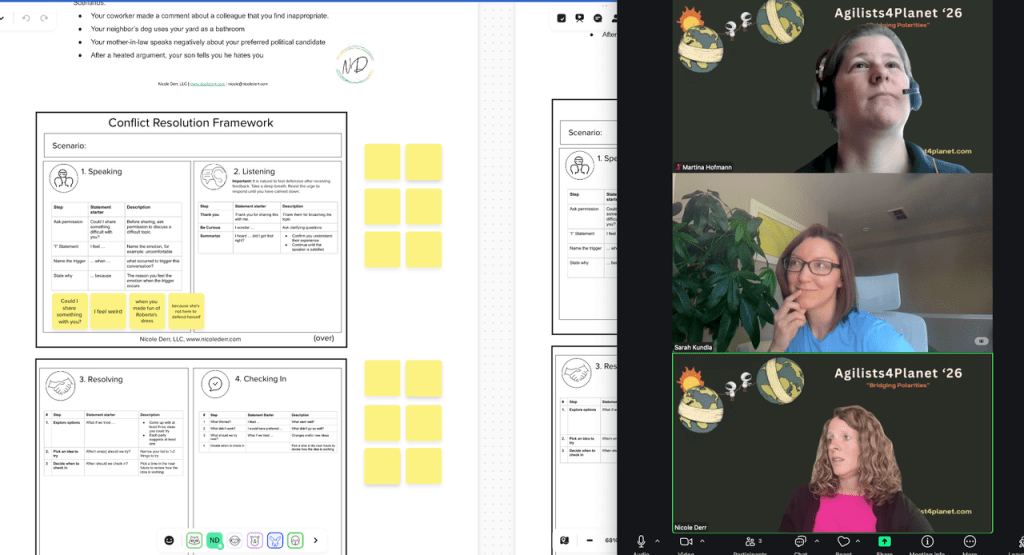Click 'Your mother-in-law speaks negatively' bullet text
Screen dimensions: 1024x555
(208, 42)
